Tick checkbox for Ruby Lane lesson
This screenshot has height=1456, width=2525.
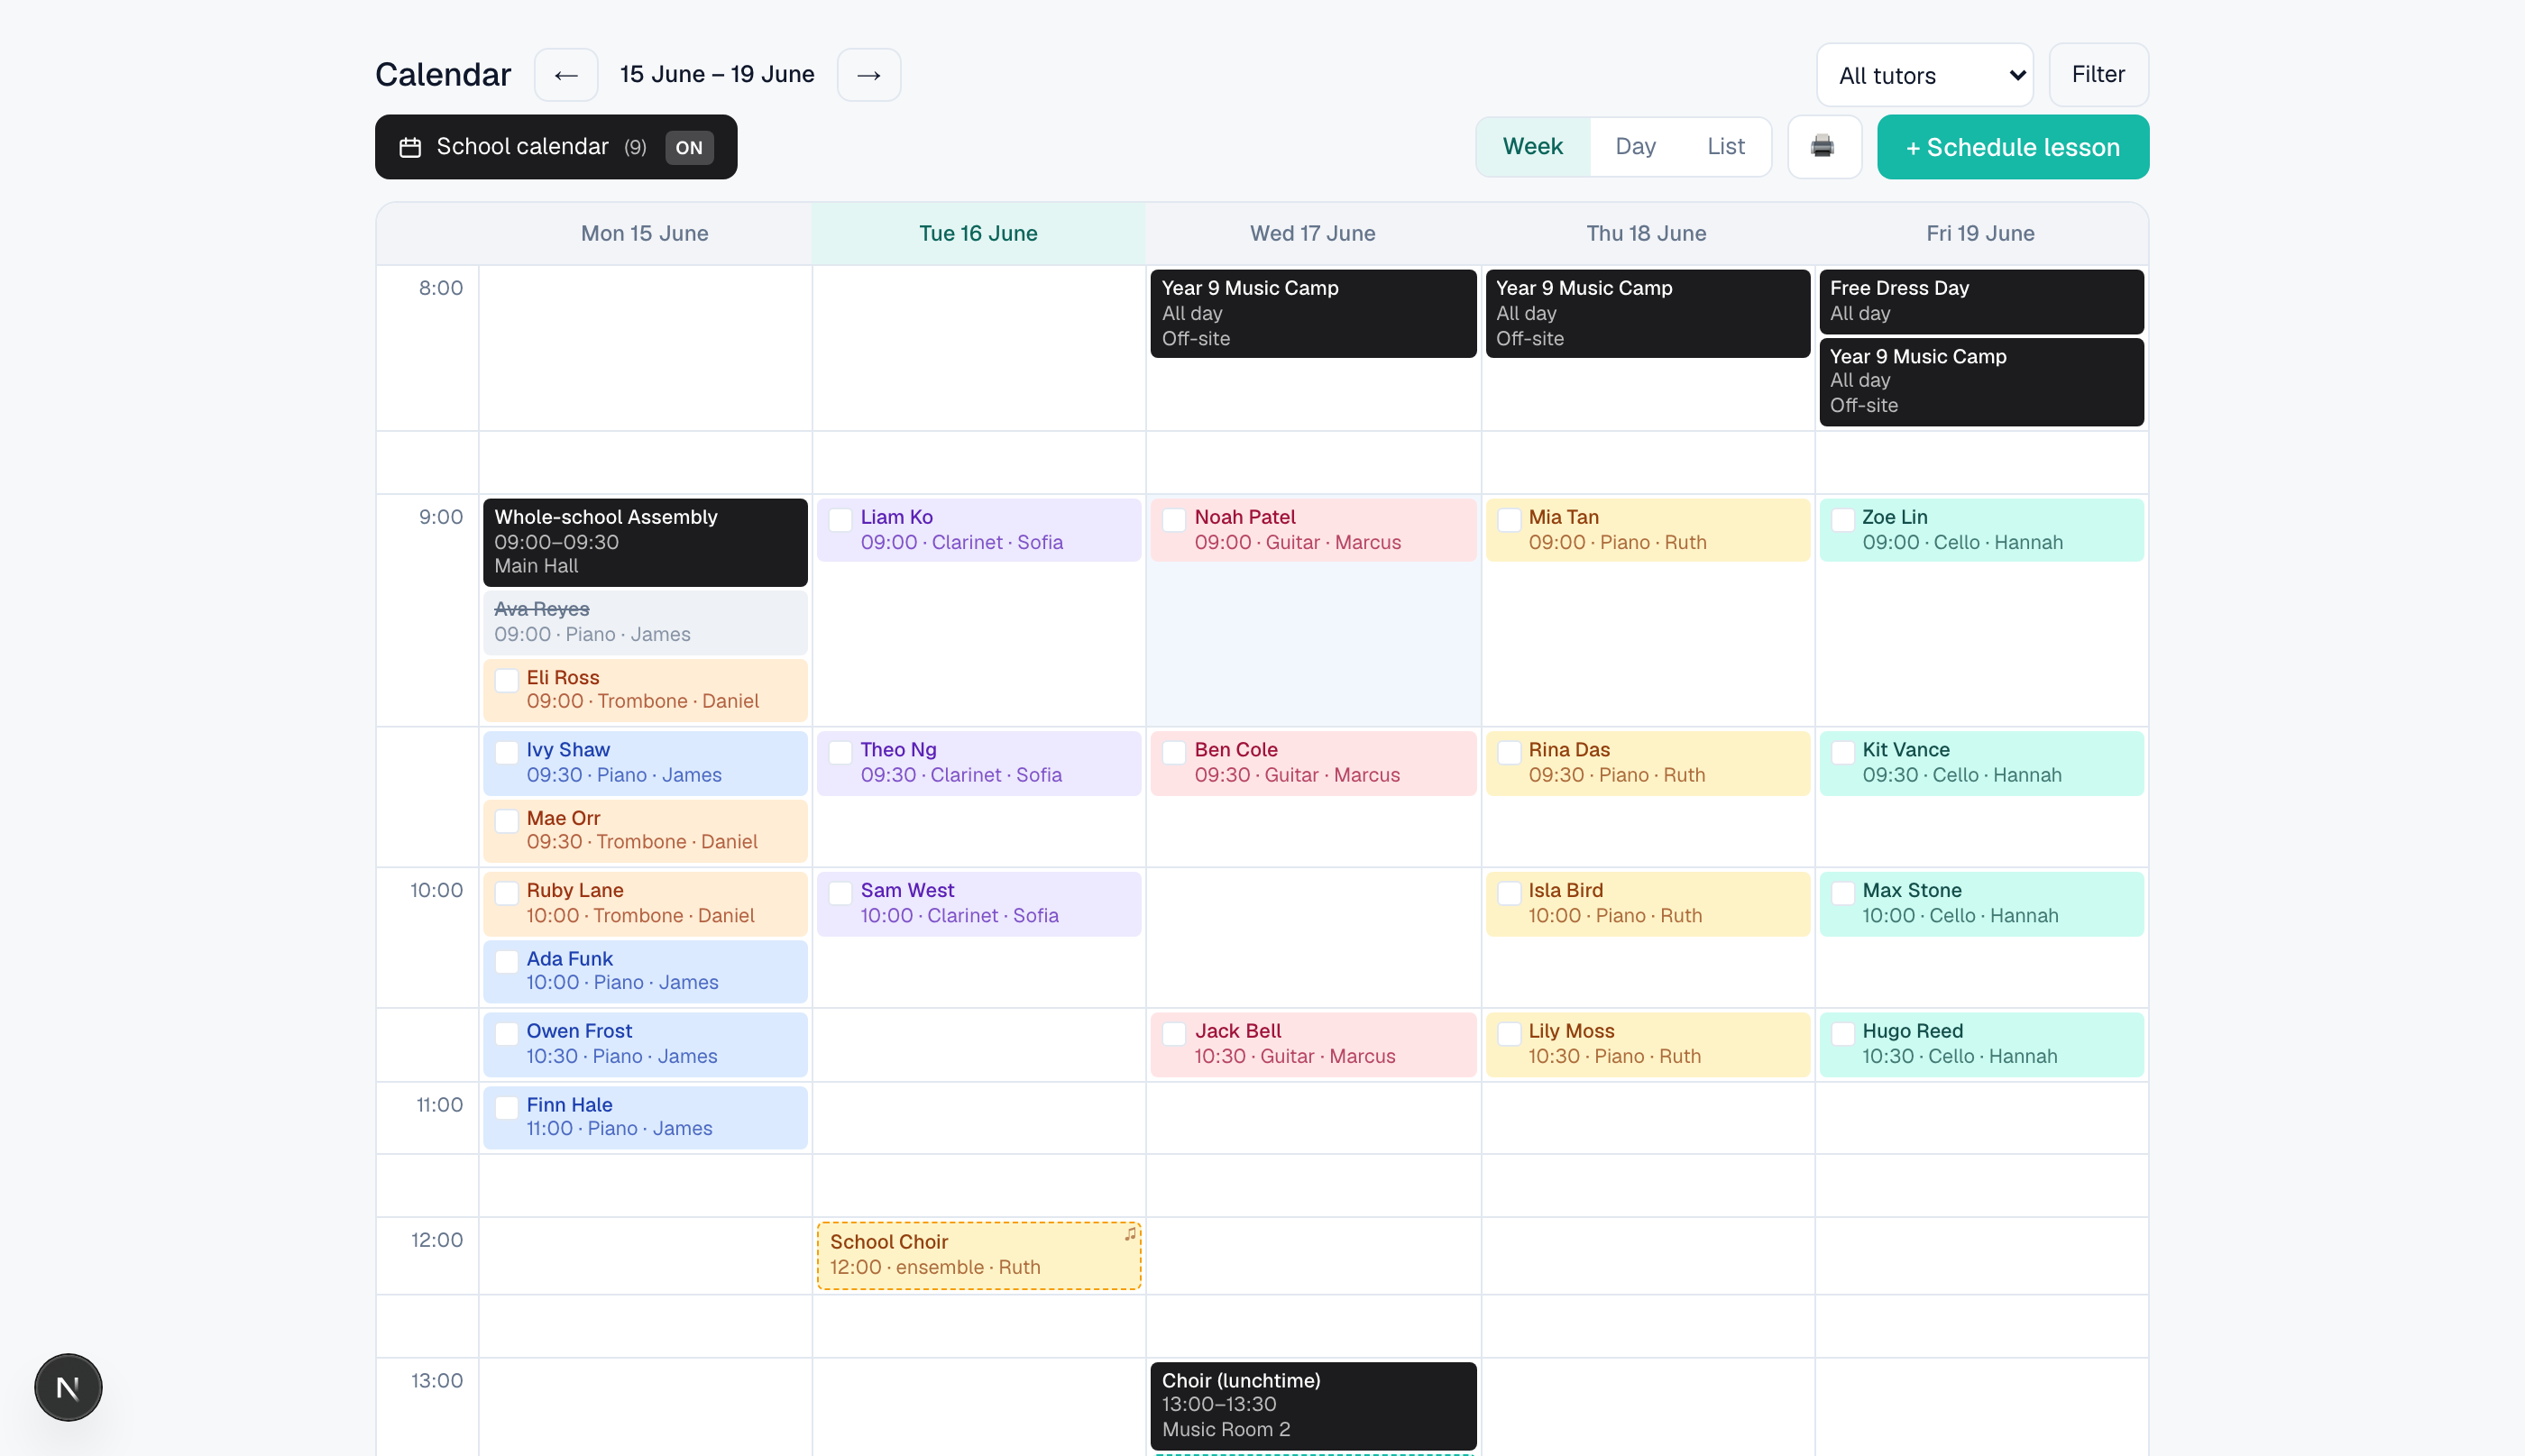click(x=507, y=893)
